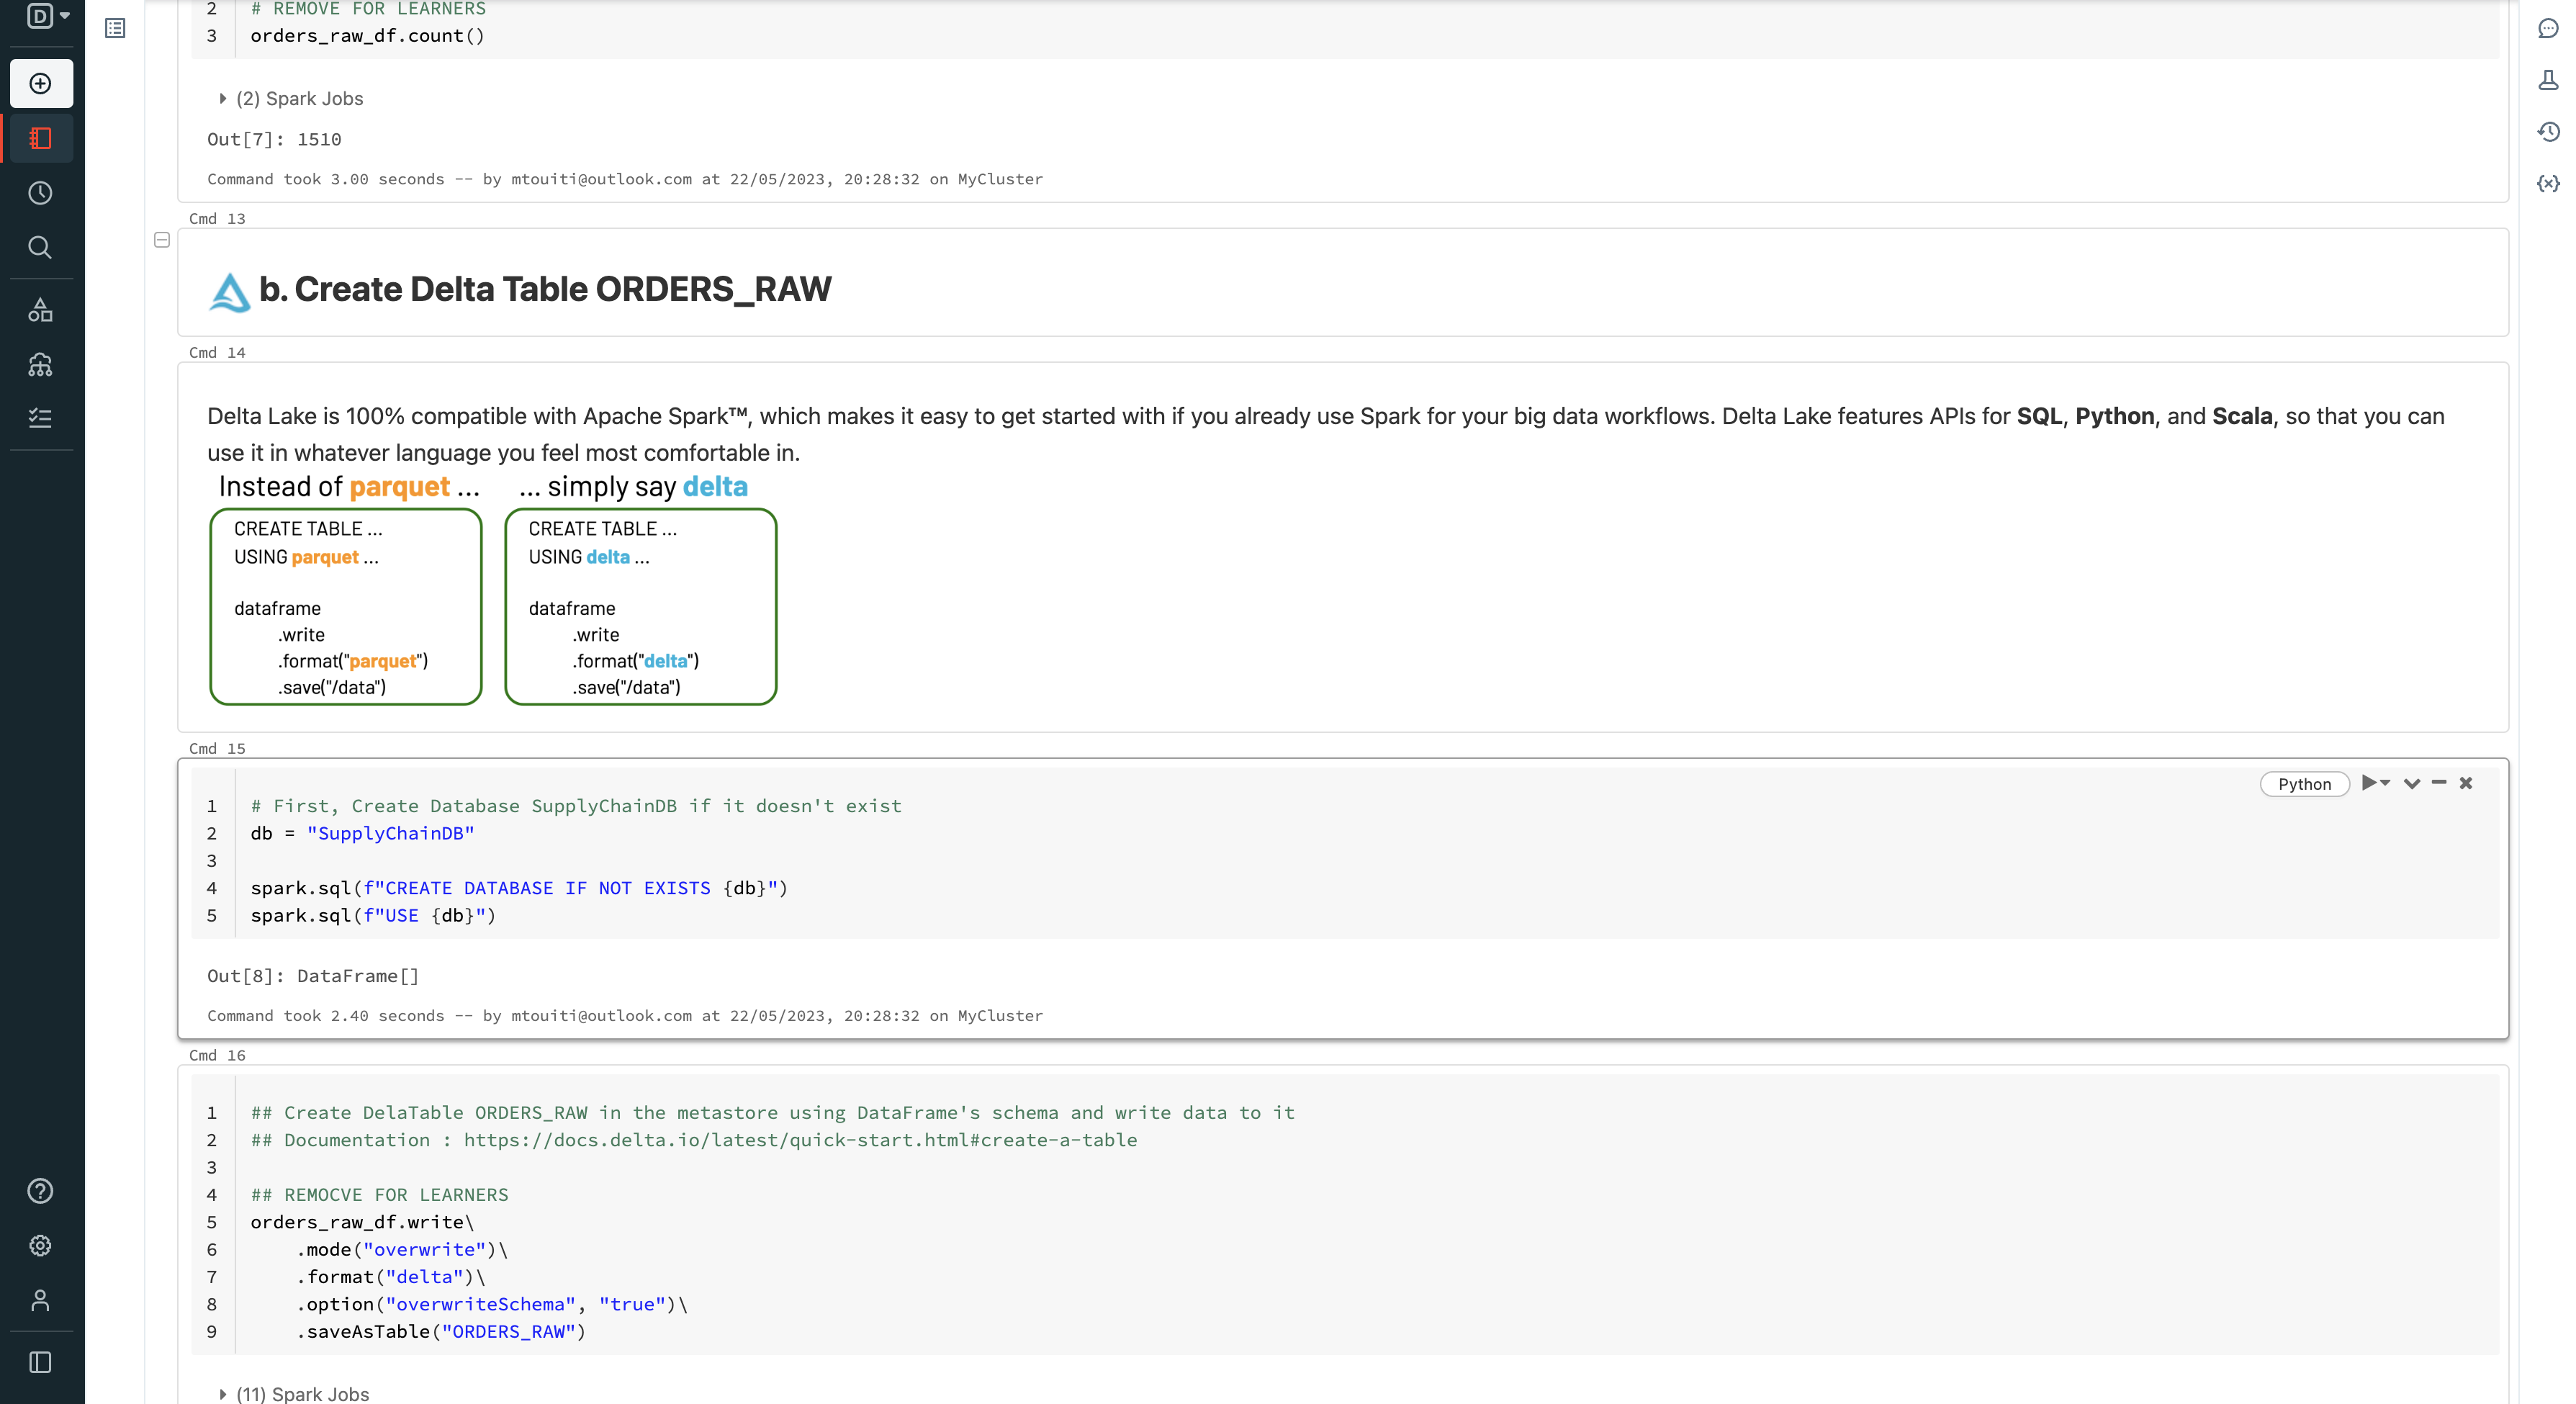Expand the (11) Spark Jobs list

point(223,1393)
